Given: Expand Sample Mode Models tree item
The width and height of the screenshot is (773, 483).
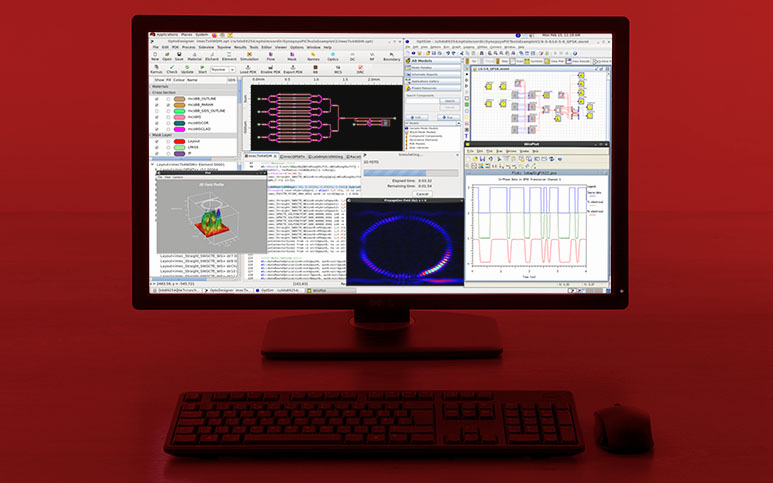Looking at the screenshot, I should [x=408, y=130].
